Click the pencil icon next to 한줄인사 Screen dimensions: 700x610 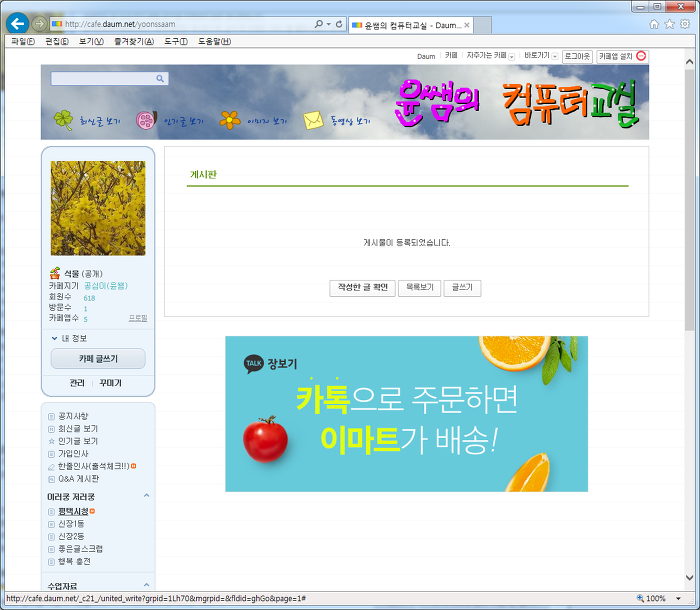pyautogui.click(x=51, y=467)
